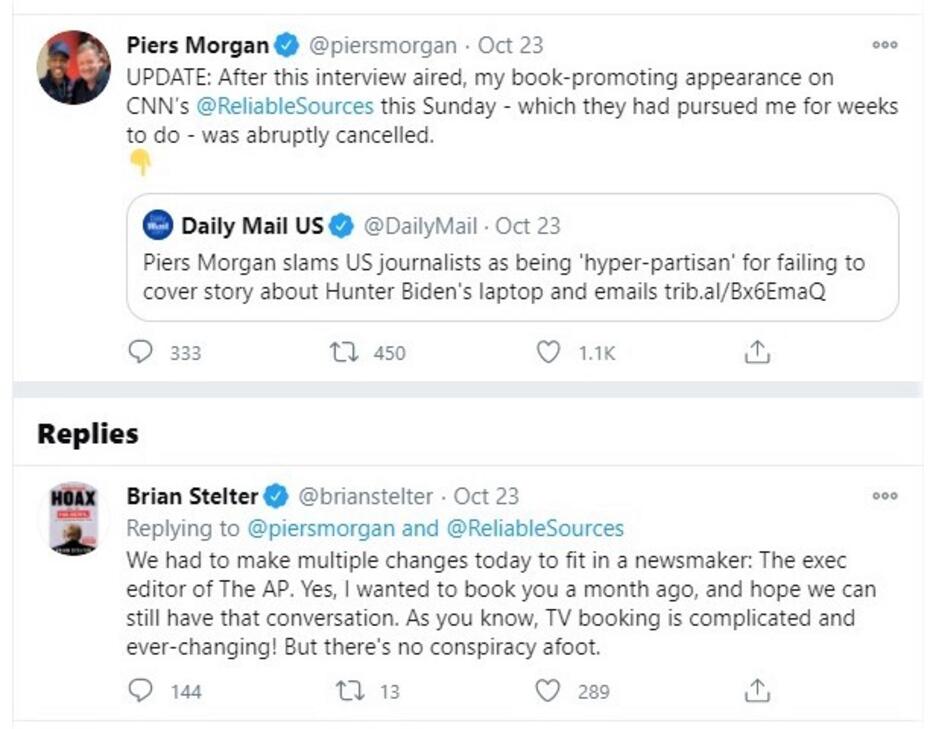930x729 pixels.
Task: Click the Oct 23 timestamp on Stelter's reply
Action: (x=487, y=496)
